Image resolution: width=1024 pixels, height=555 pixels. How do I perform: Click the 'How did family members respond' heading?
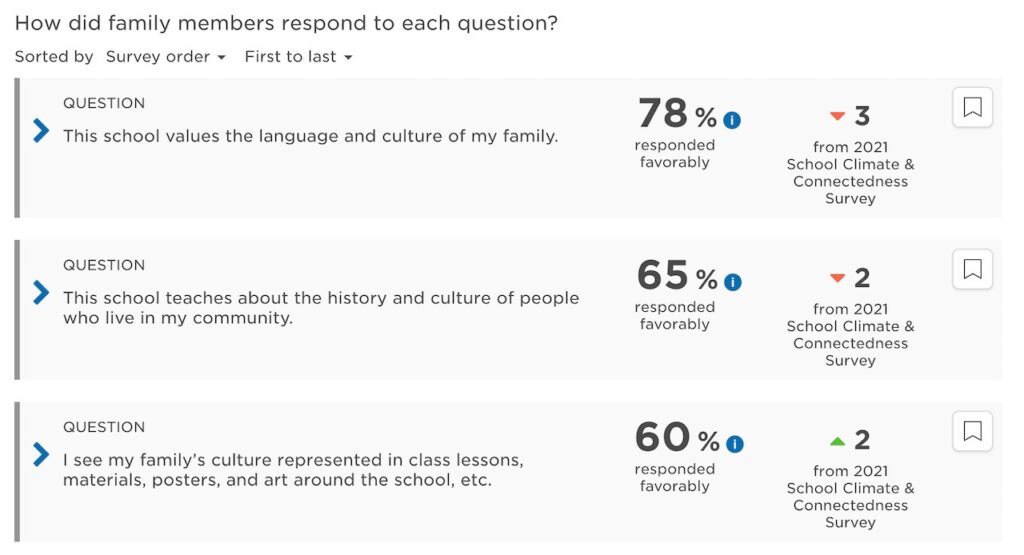click(x=286, y=23)
